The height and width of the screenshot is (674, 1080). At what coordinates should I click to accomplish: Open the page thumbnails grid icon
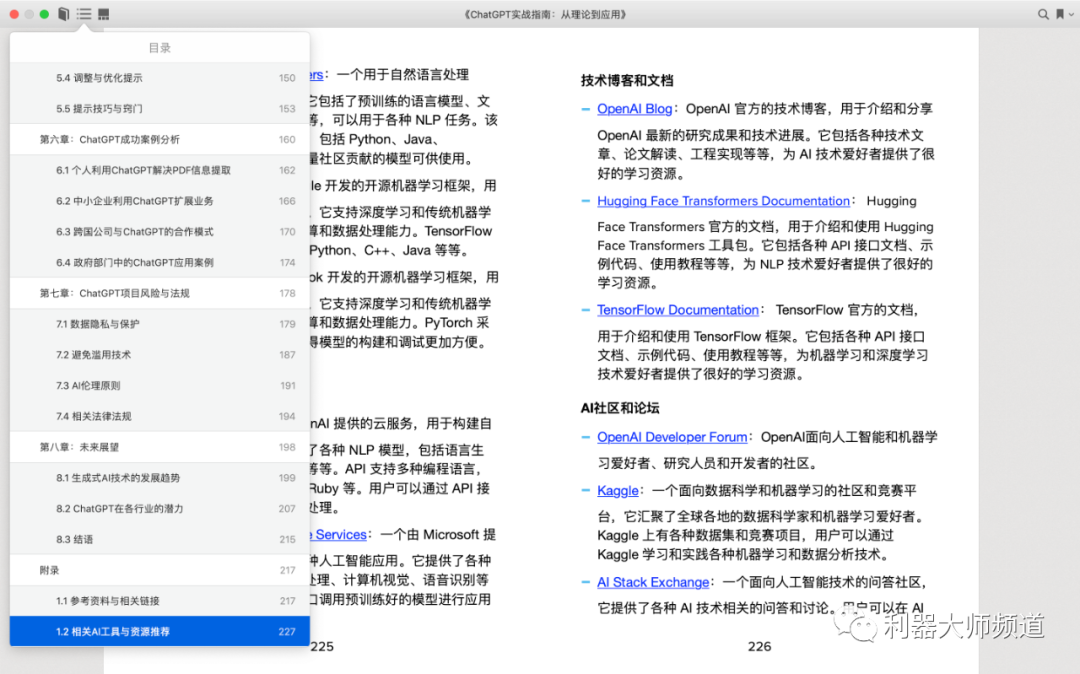pos(104,14)
